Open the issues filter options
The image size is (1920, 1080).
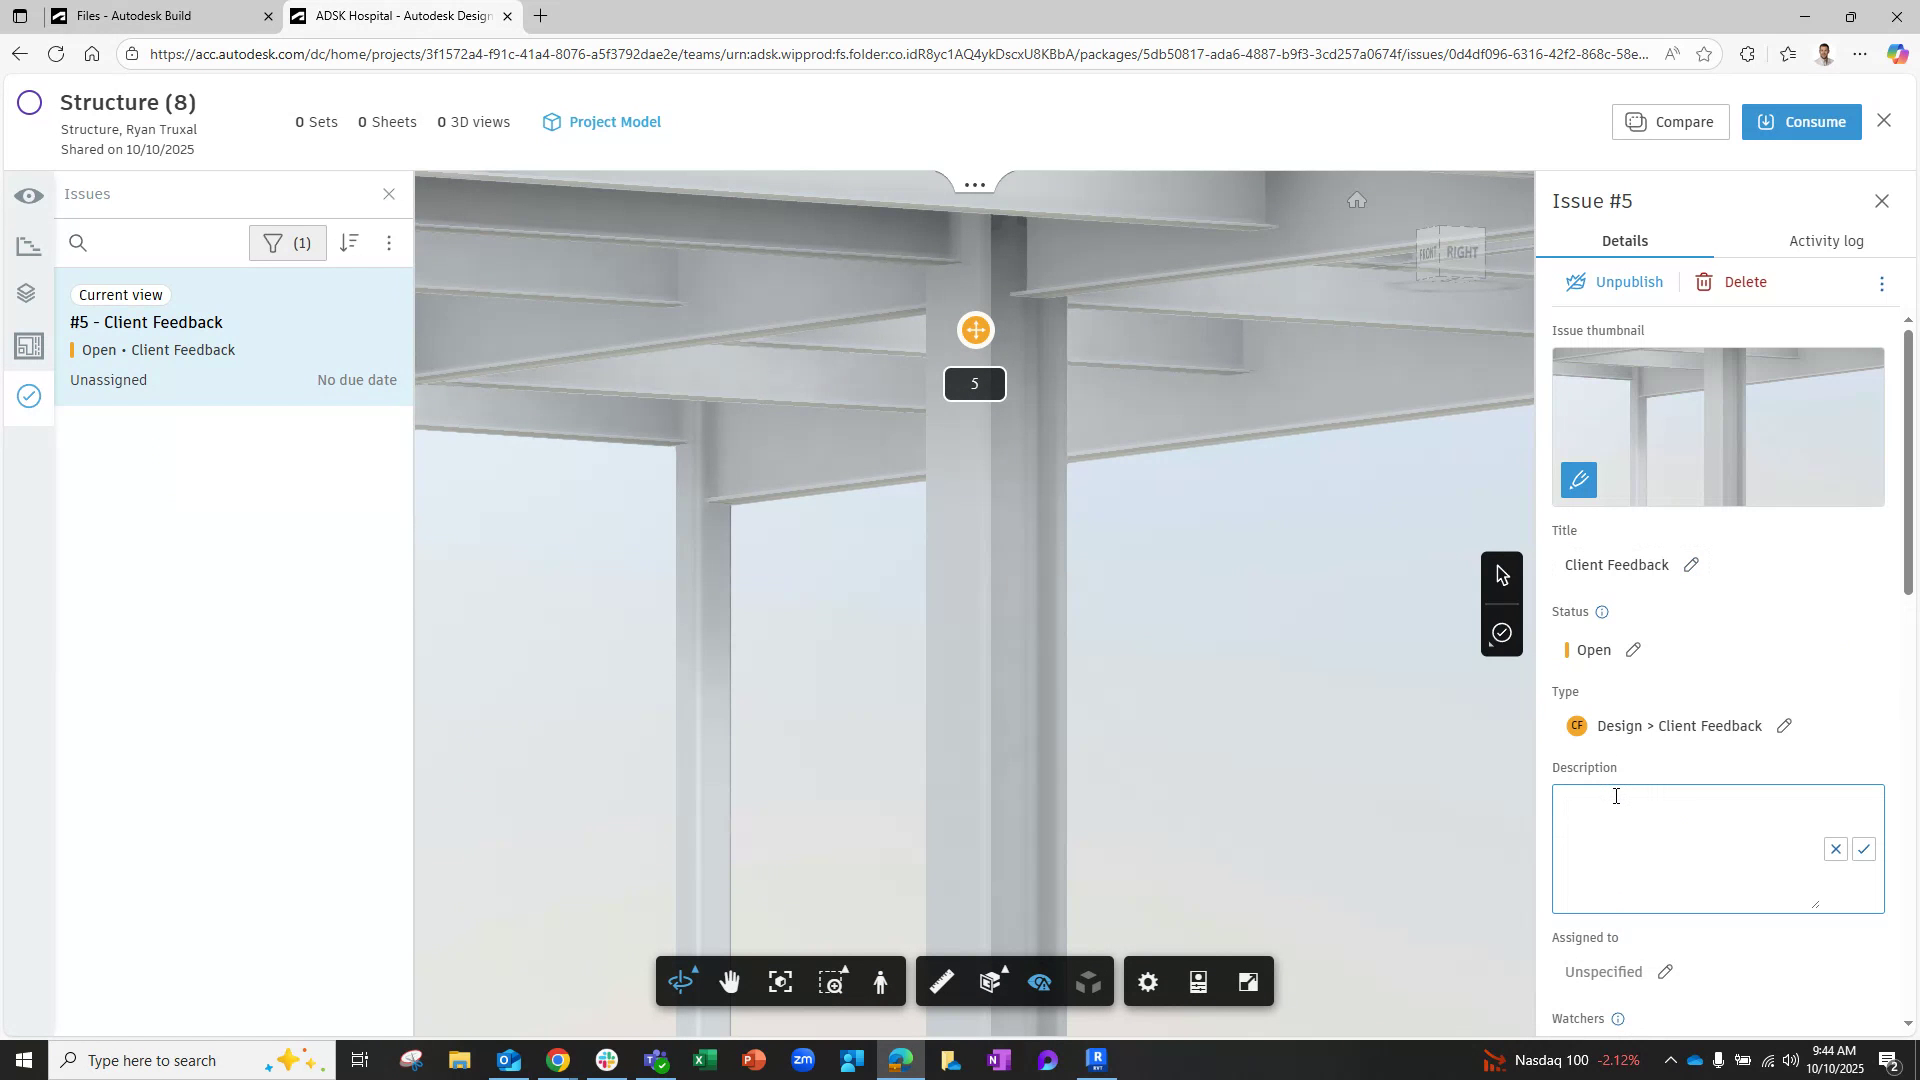[287, 242]
